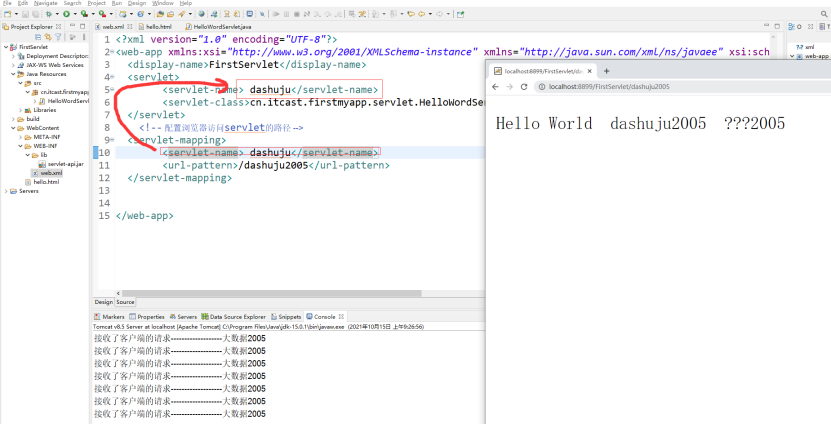Open the Window menu
Screen dimensions: 831x424
(163, 3)
